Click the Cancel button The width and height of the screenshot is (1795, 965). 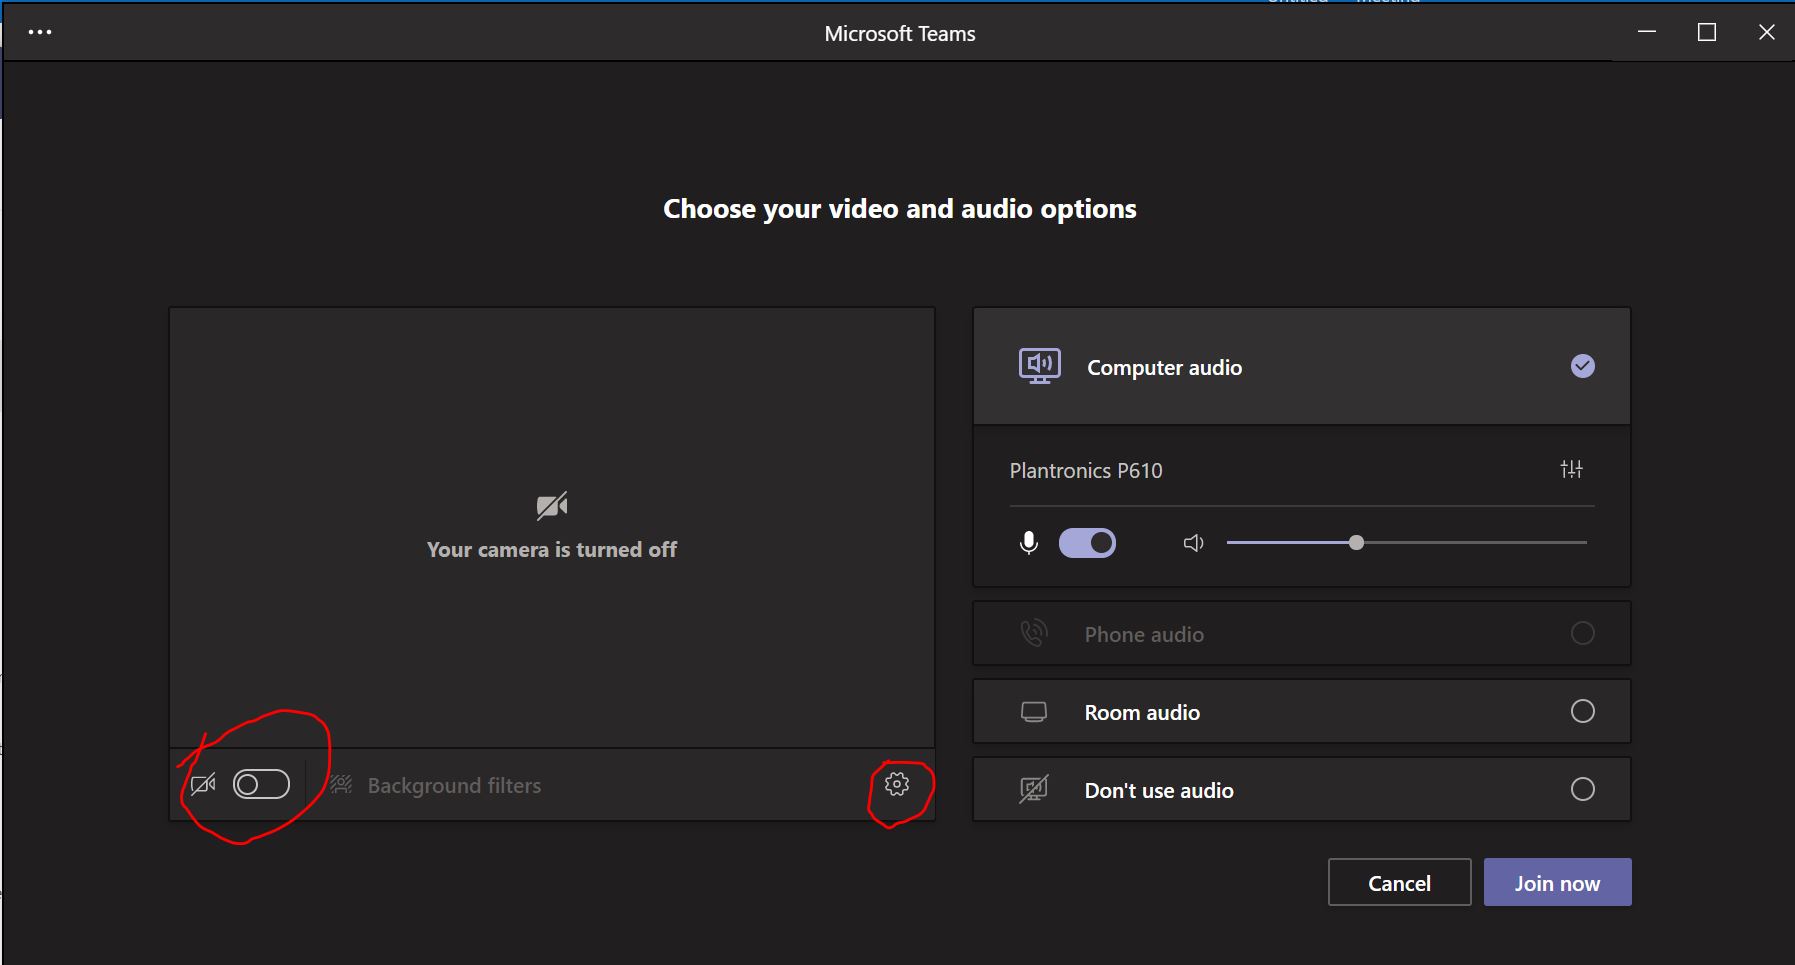tap(1400, 882)
